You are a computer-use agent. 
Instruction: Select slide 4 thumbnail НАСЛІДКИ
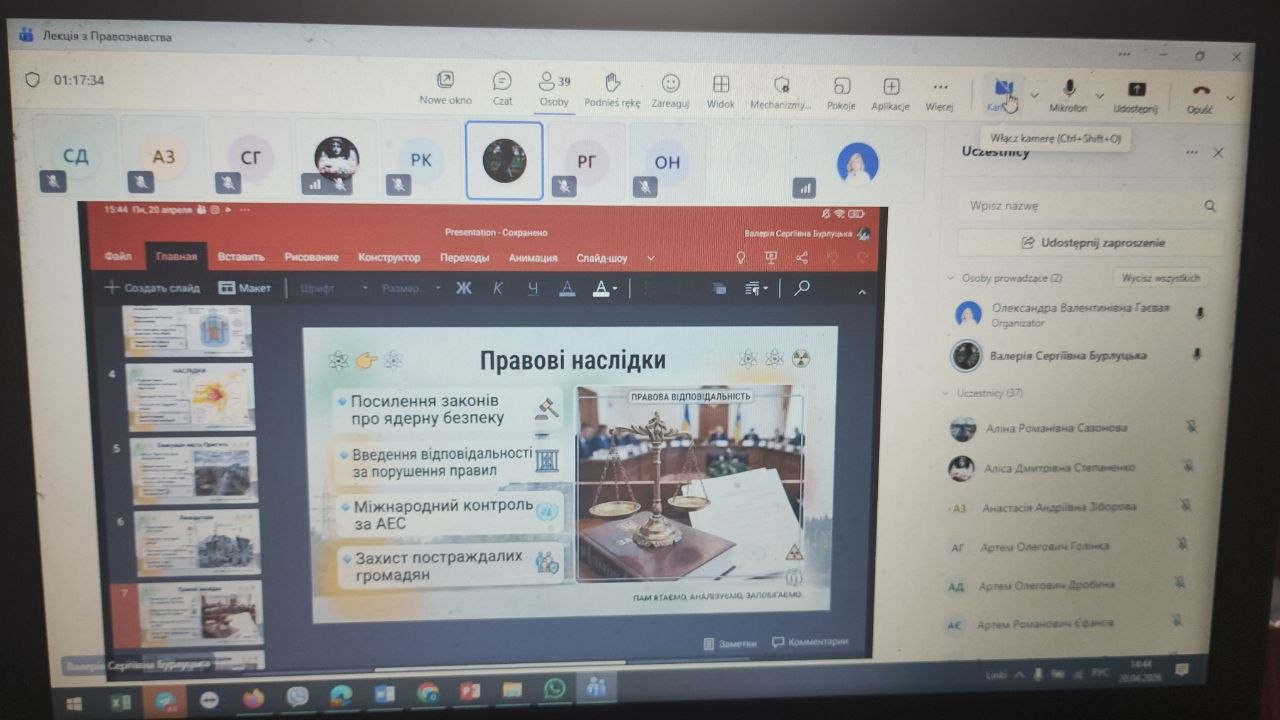190,397
